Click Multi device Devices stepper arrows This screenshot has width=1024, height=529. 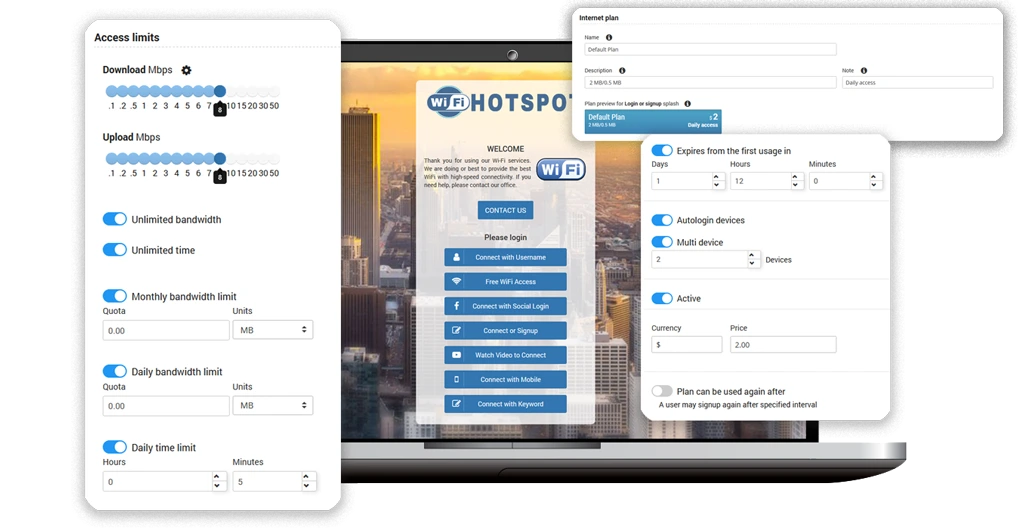[752, 259]
